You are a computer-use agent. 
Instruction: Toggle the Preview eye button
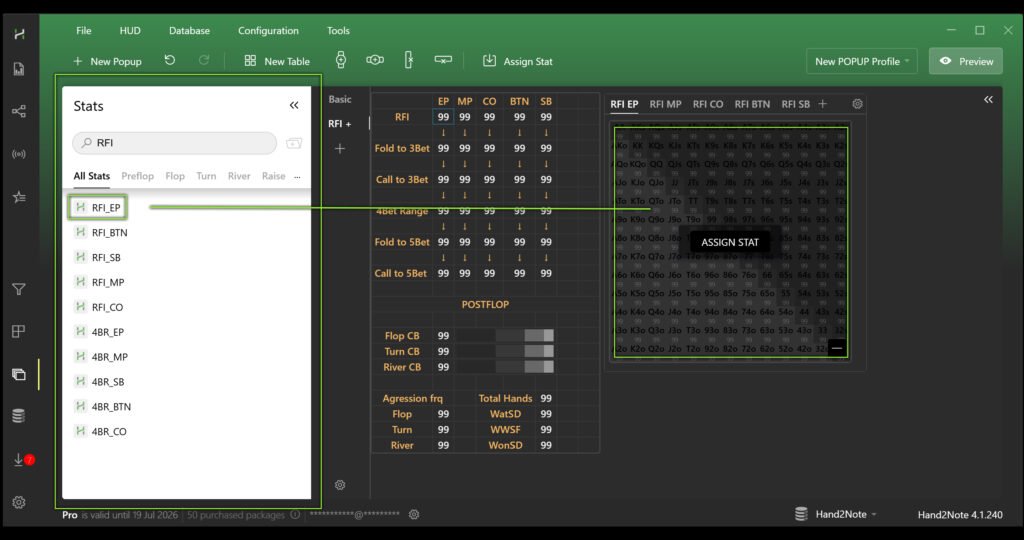pos(966,61)
